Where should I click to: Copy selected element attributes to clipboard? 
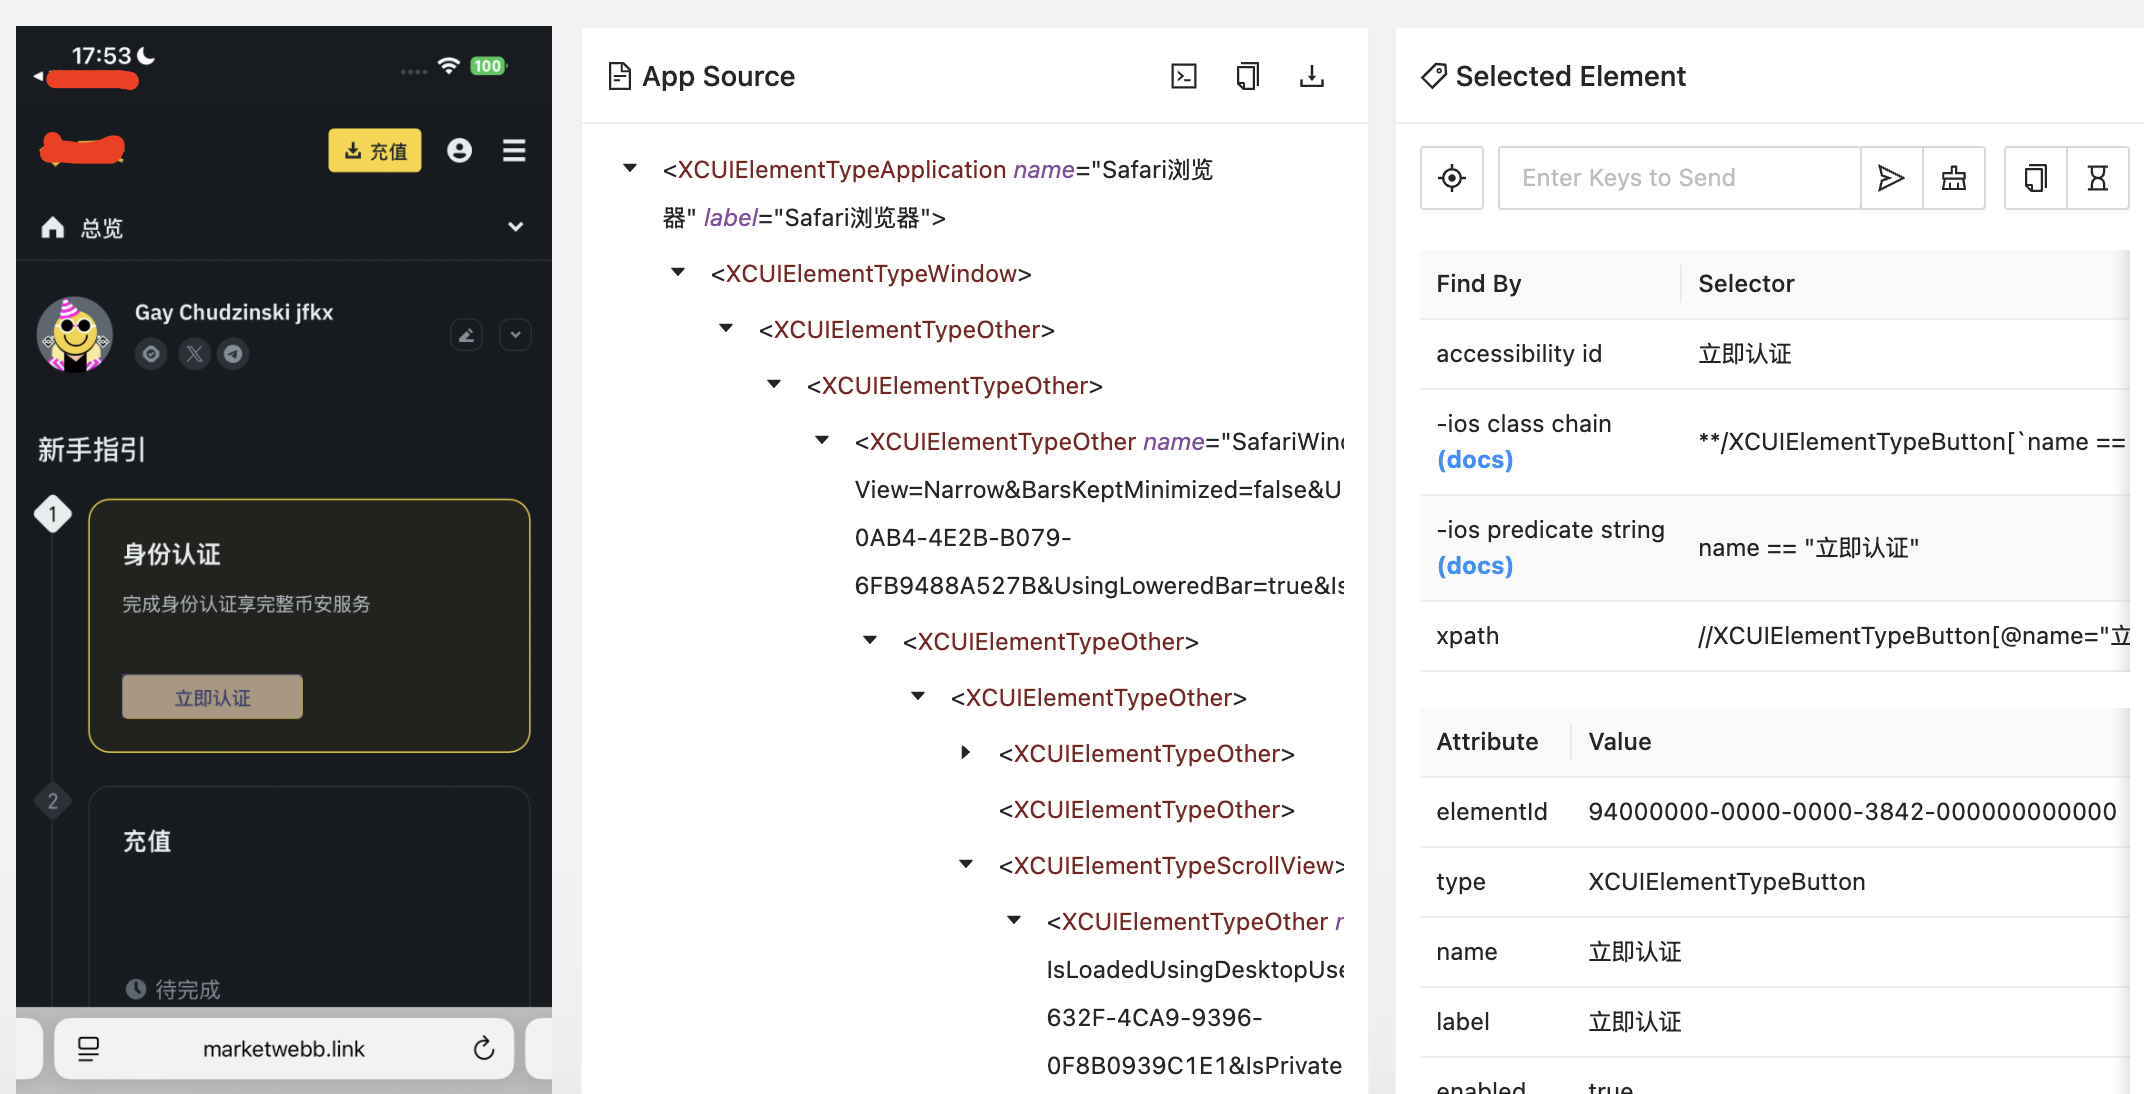point(2035,178)
